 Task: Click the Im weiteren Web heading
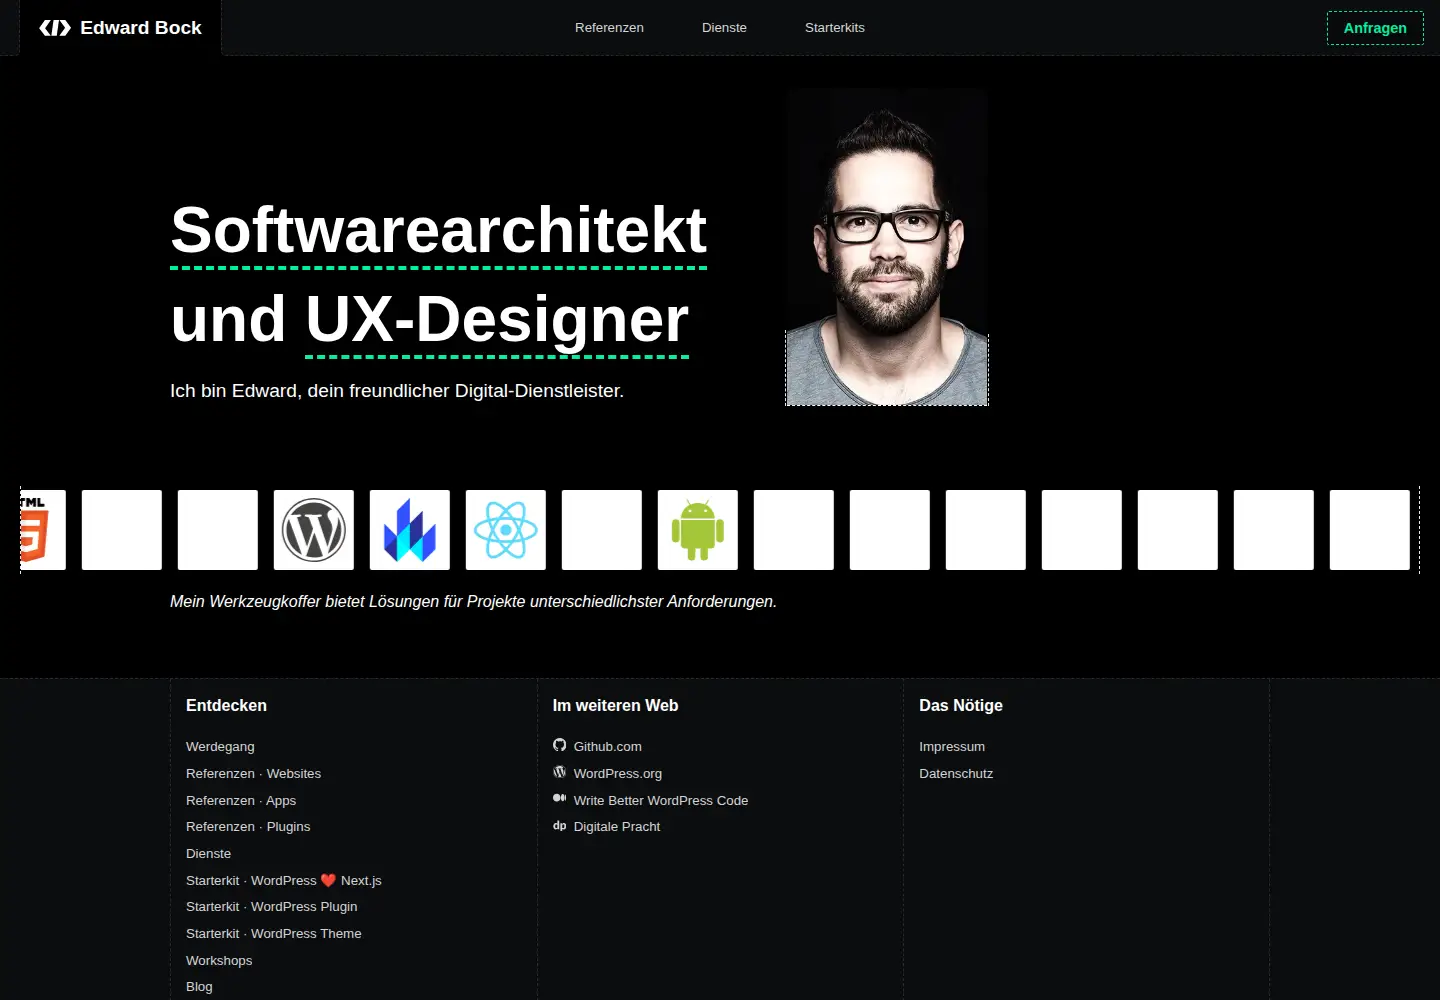[x=615, y=706]
